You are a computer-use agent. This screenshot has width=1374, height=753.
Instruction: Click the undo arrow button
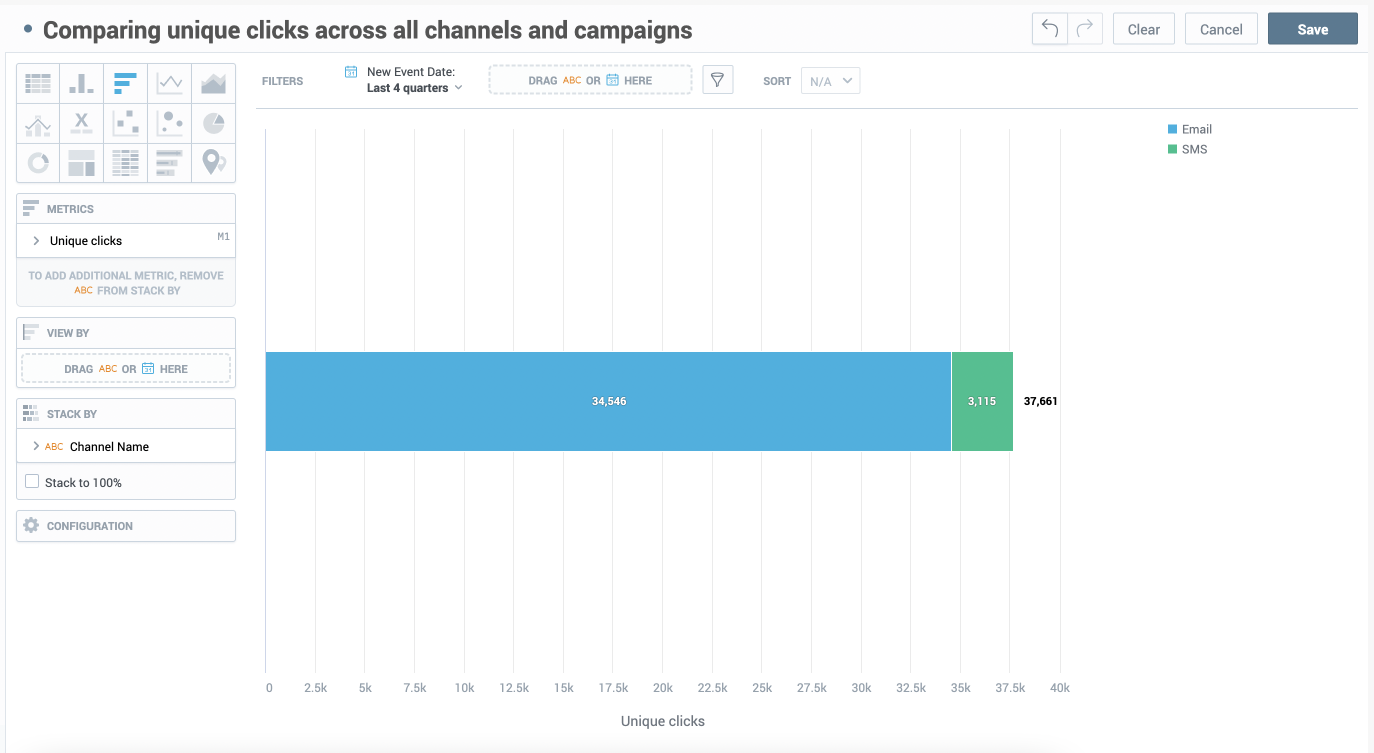pos(1050,29)
